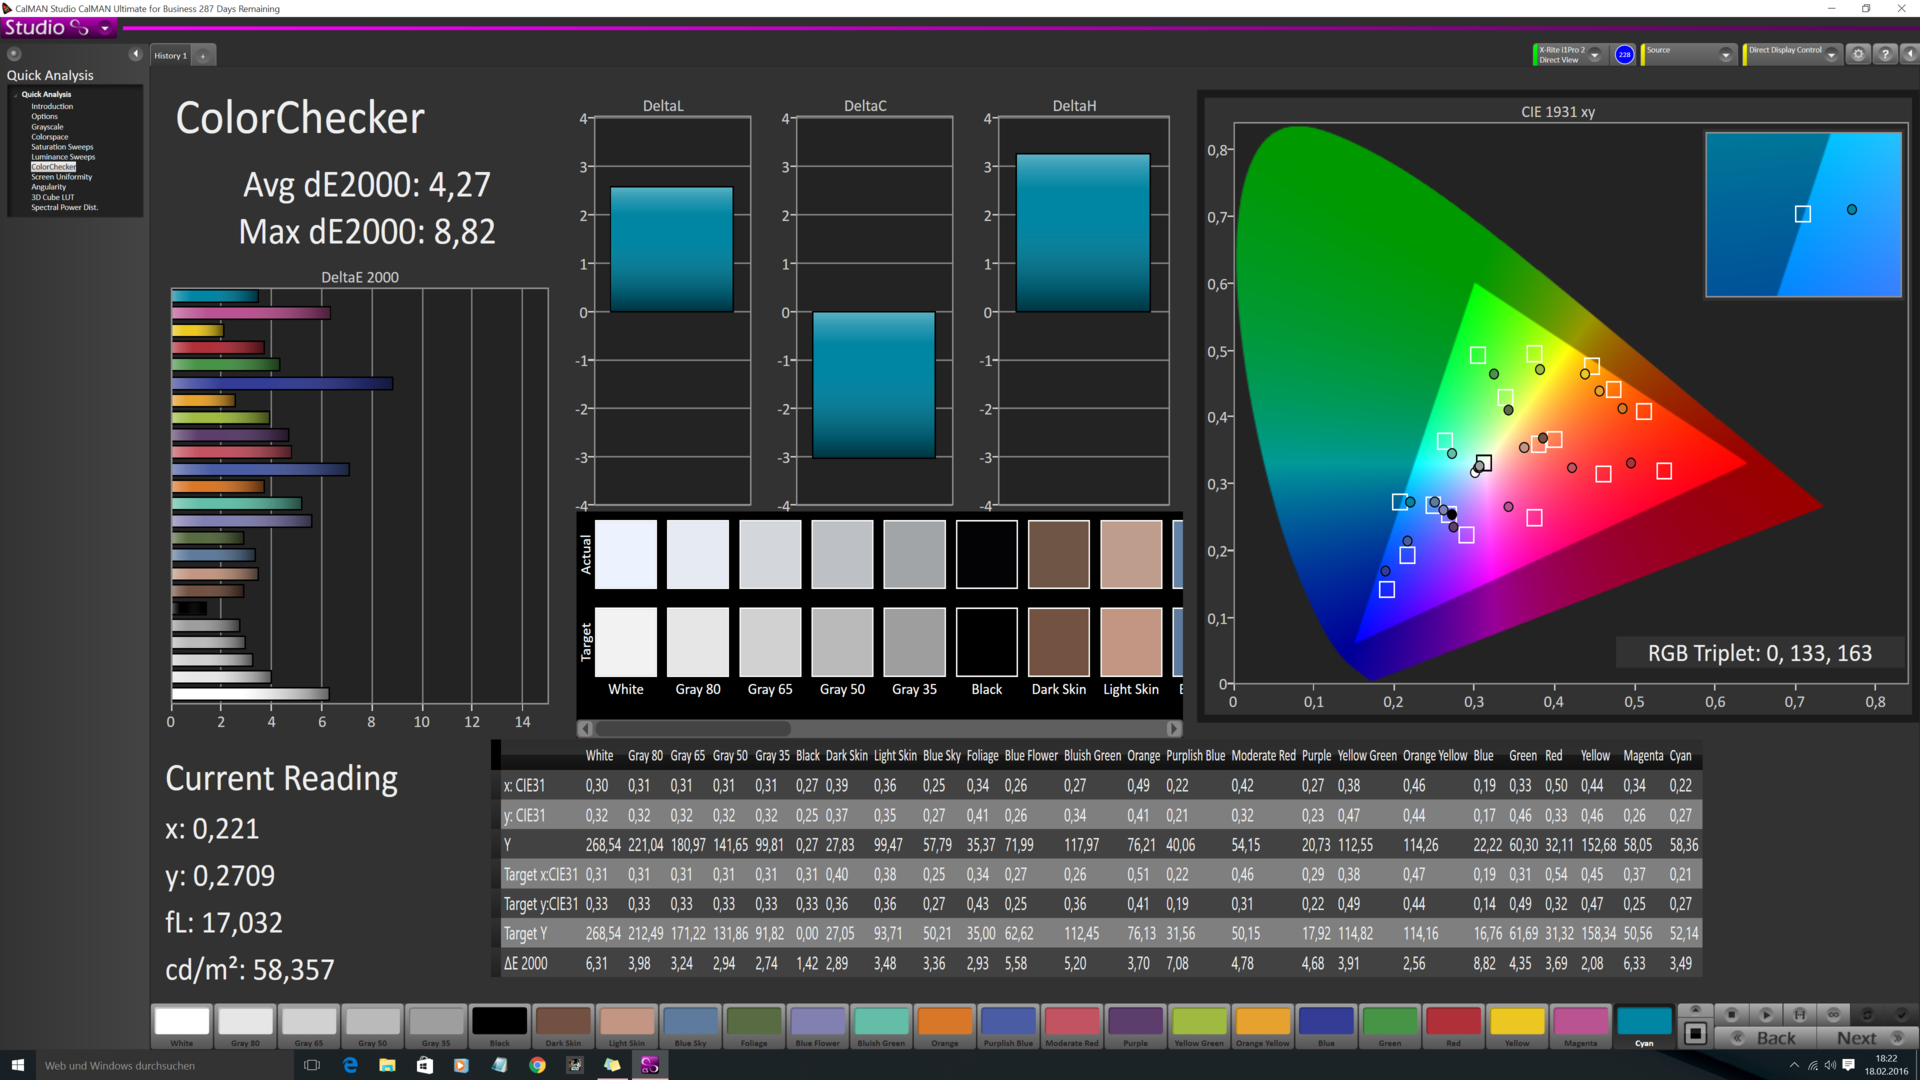Open Screen Uniformity in Quick Analysis list

[61, 177]
